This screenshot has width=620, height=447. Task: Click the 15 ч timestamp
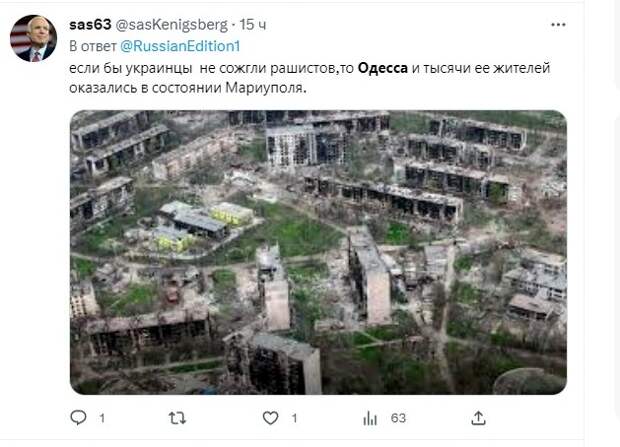coord(253,25)
